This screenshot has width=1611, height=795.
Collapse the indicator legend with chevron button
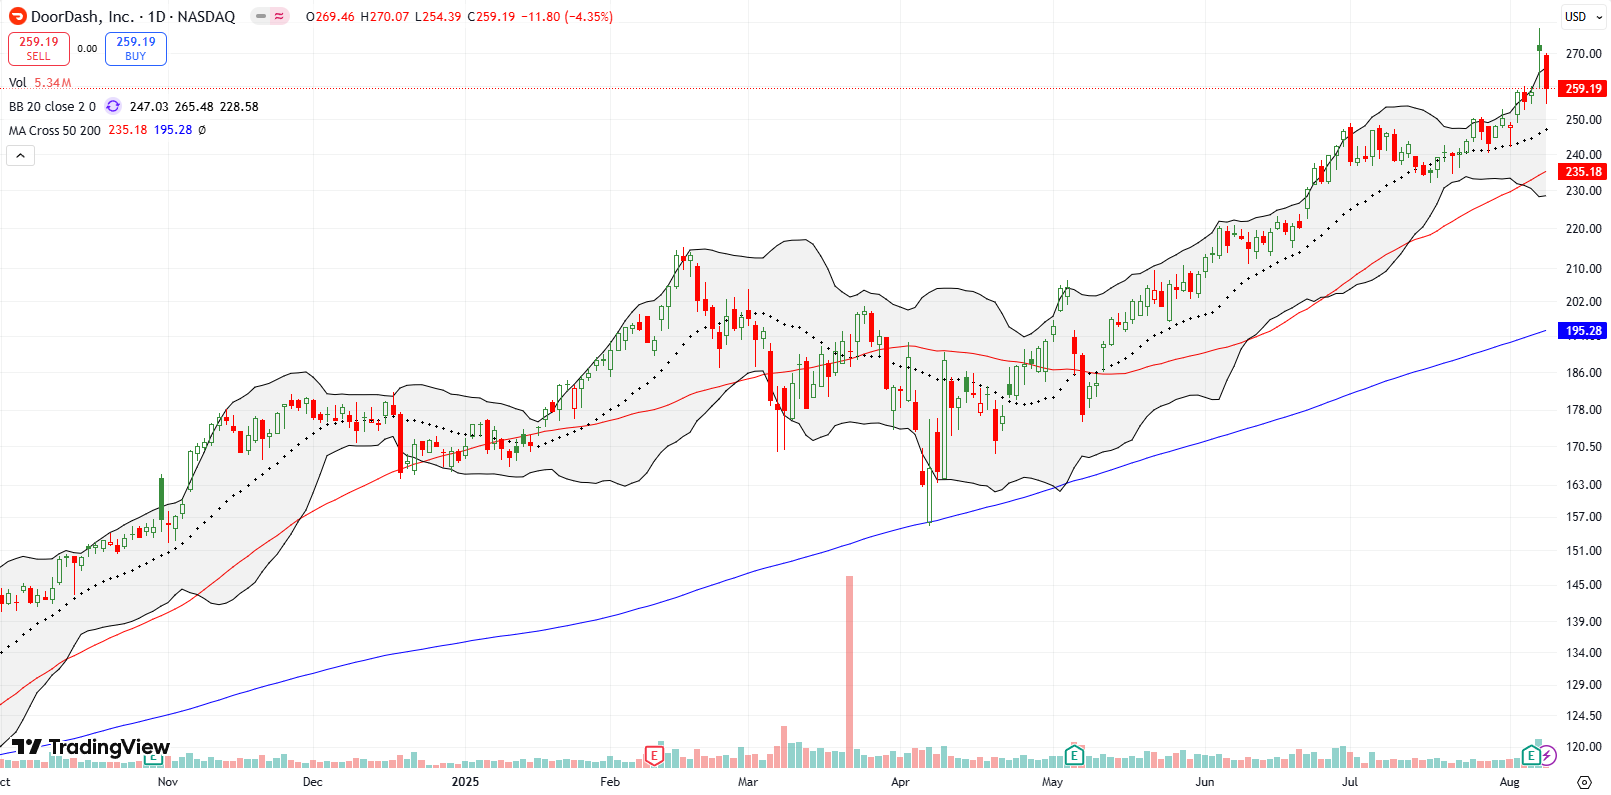coord(20,155)
